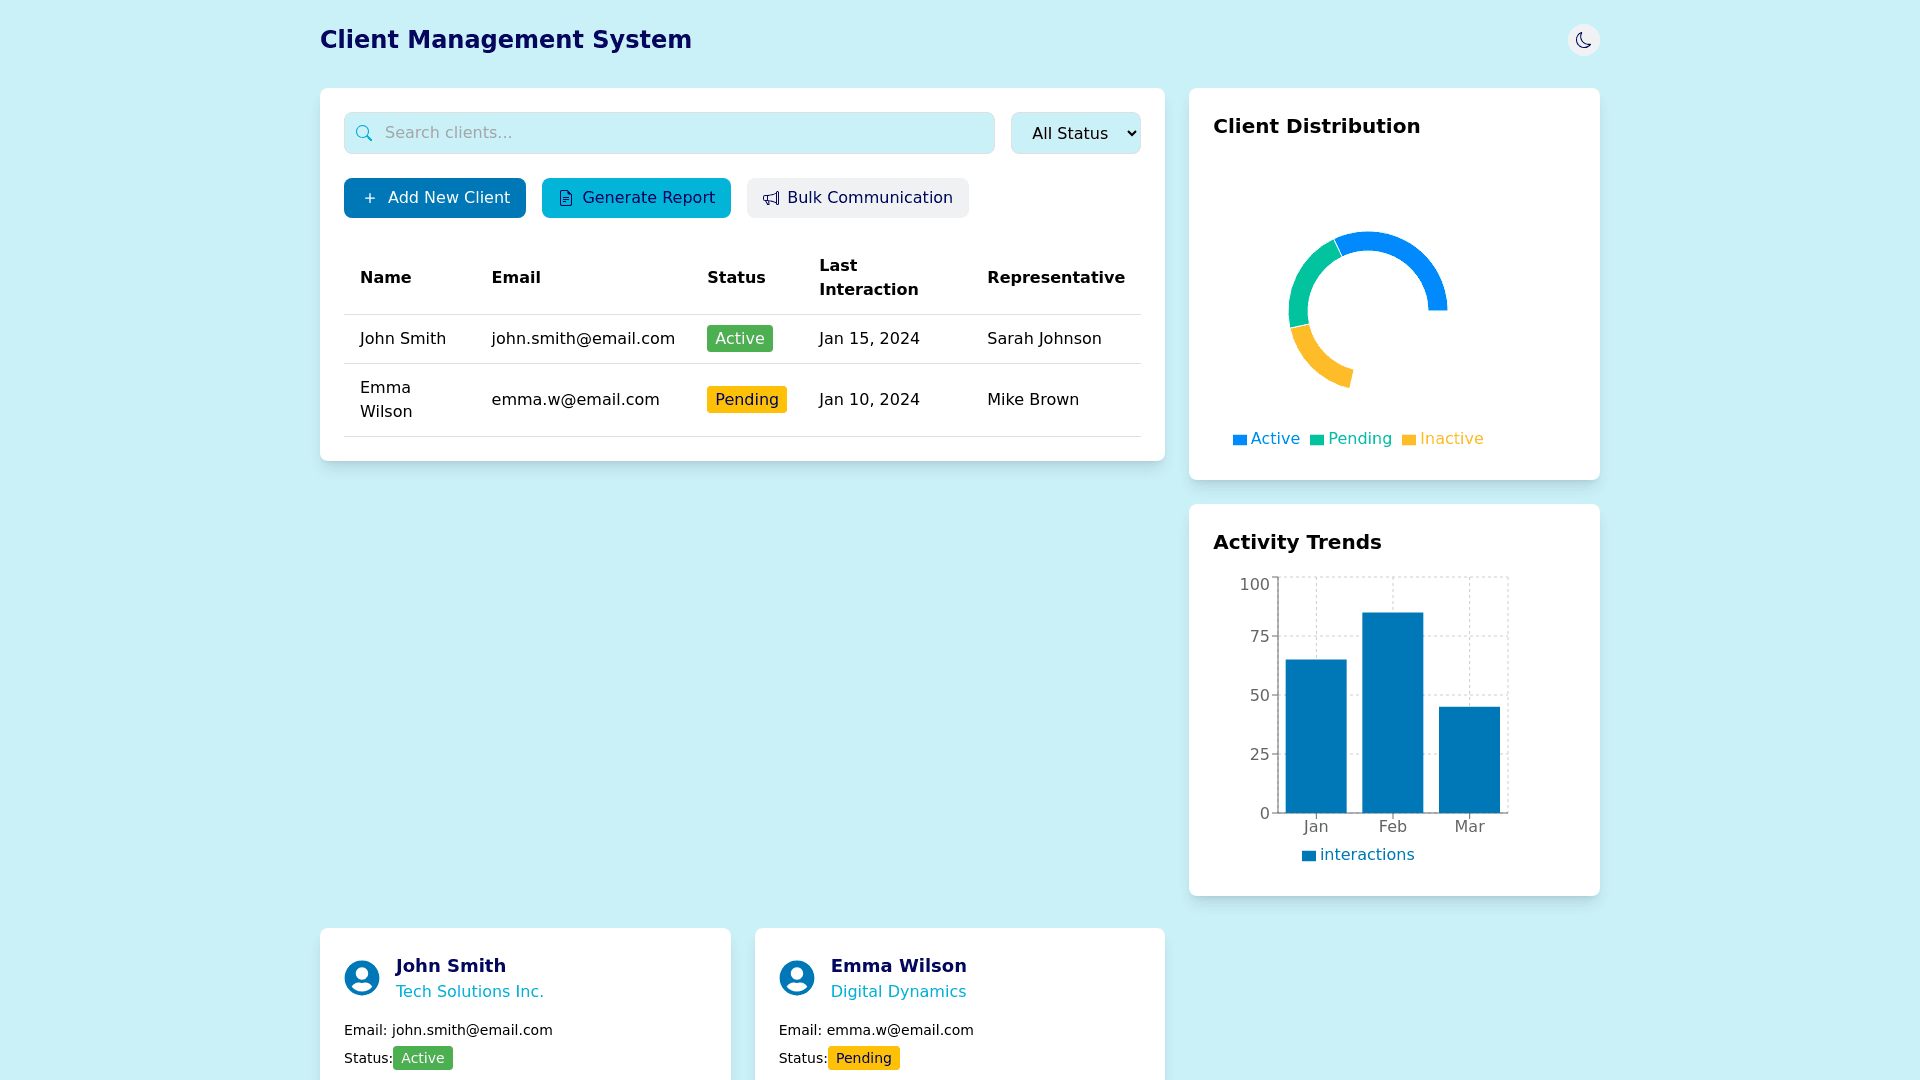The image size is (1920, 1080).
Task: Click Emma Wilson's profile avatar icon
Action: point(797,978)
